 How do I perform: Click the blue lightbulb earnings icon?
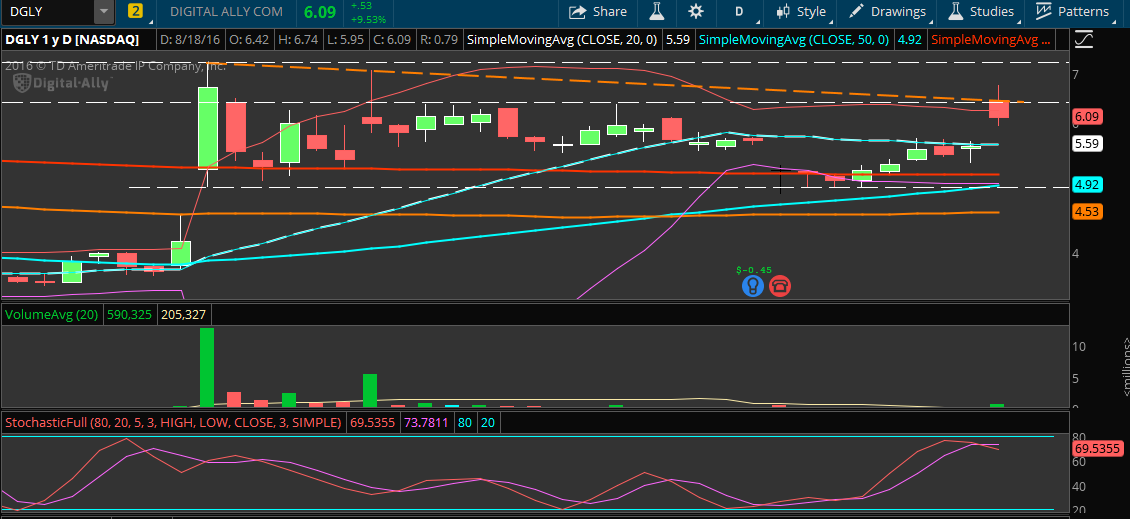752,286
